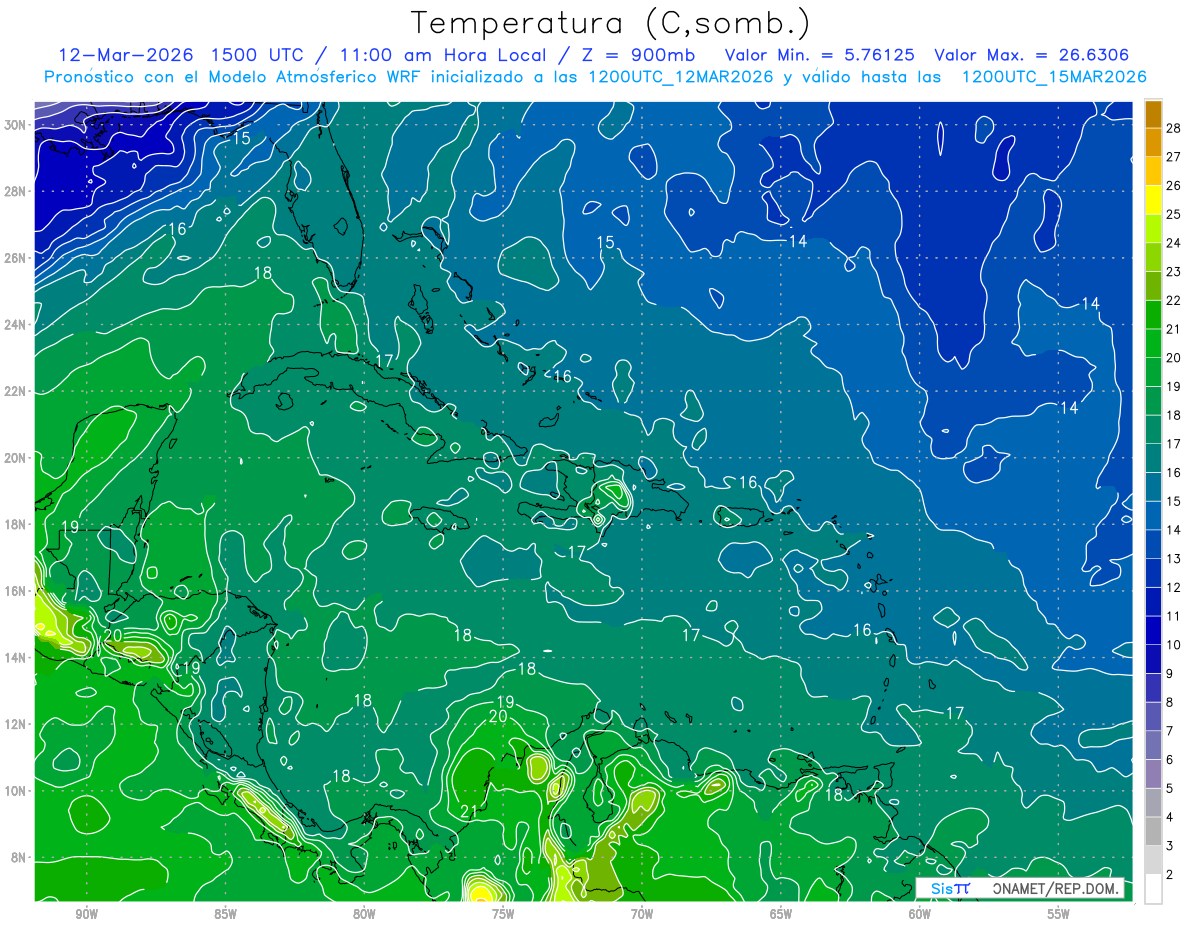Screen dimensions: 1200x927
Task: Click the '1200UTC_15MAR2026' valid-until time text
Action: point(1053,77)
